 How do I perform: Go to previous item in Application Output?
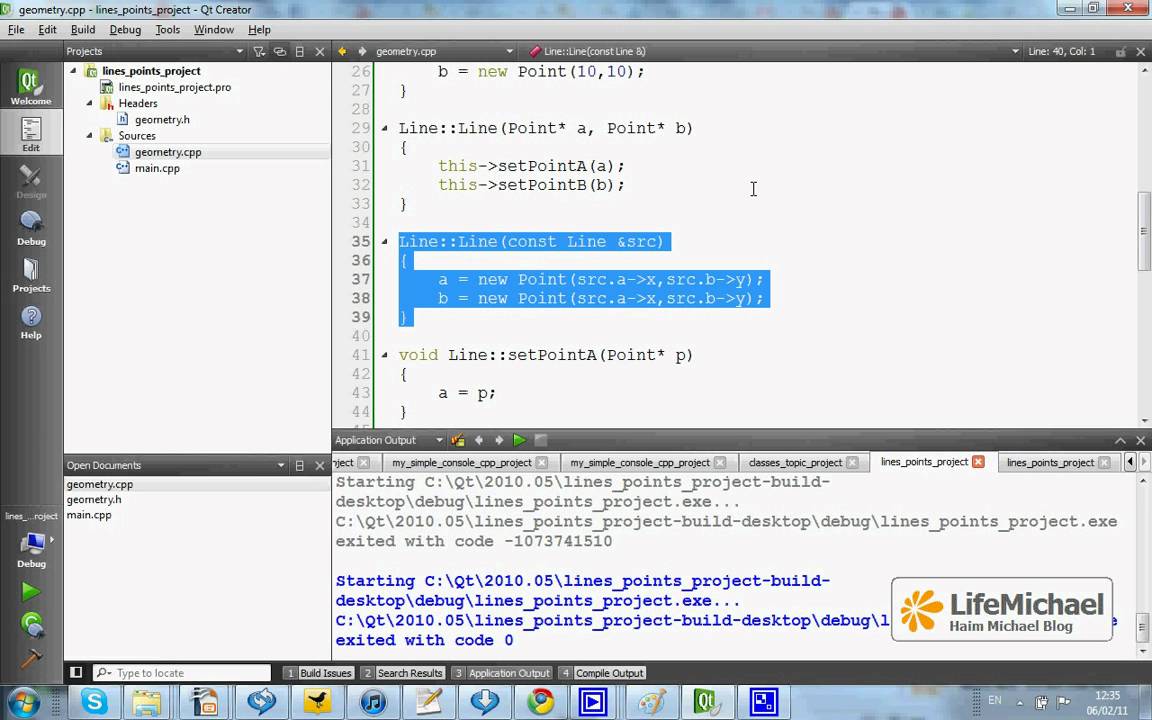tap(479, 440)
